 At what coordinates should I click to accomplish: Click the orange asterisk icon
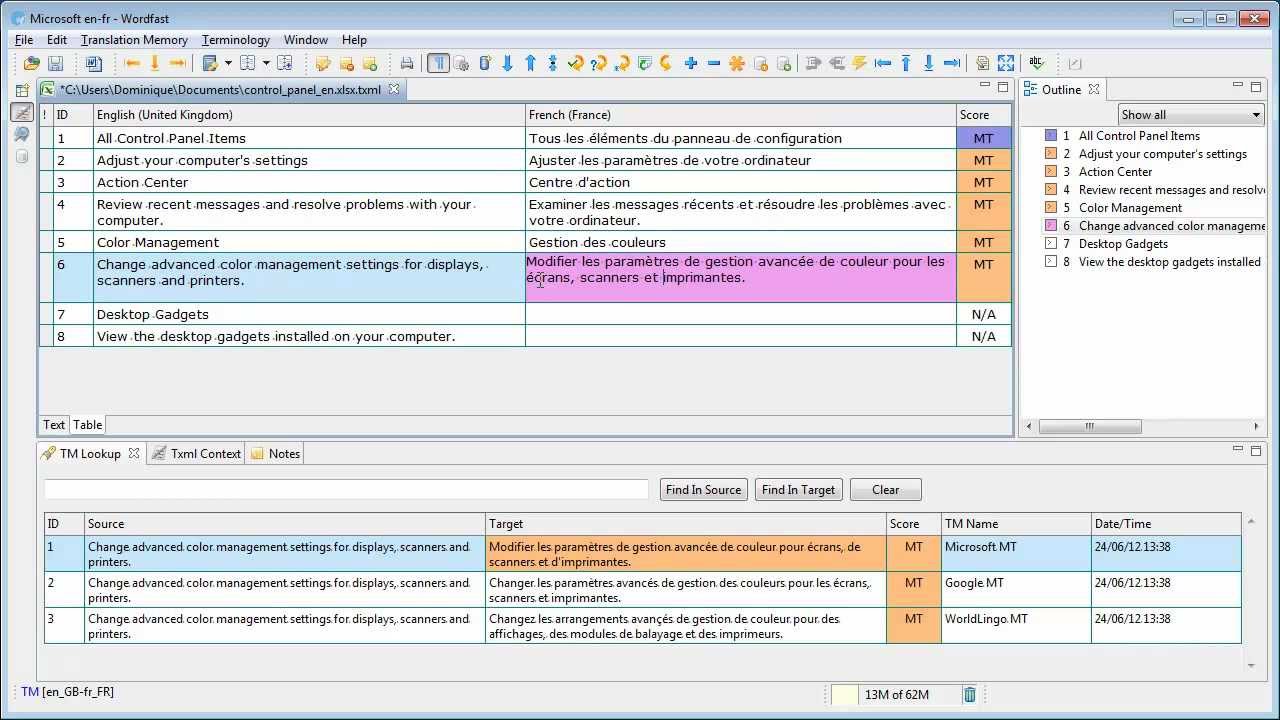(737, 63)
